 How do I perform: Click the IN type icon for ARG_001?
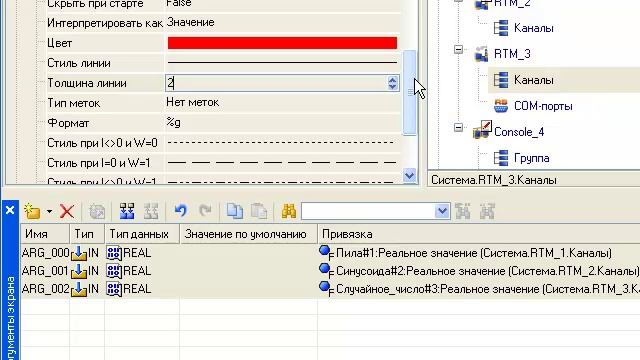point(79,271)
